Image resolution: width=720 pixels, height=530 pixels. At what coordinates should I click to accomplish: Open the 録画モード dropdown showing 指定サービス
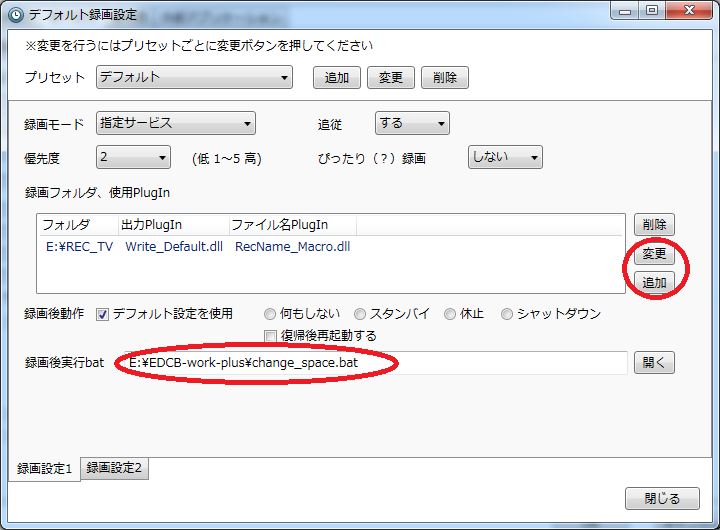[175, 123]
